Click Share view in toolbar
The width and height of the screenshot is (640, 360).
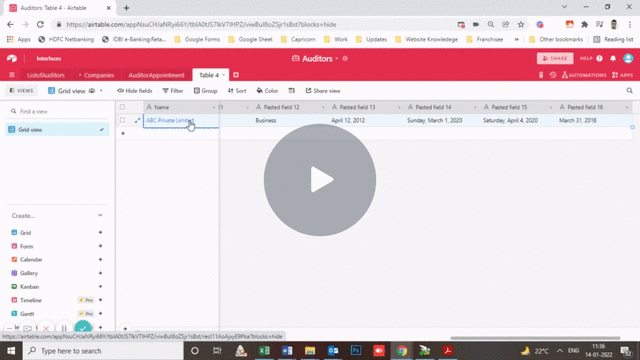point(323,91)
